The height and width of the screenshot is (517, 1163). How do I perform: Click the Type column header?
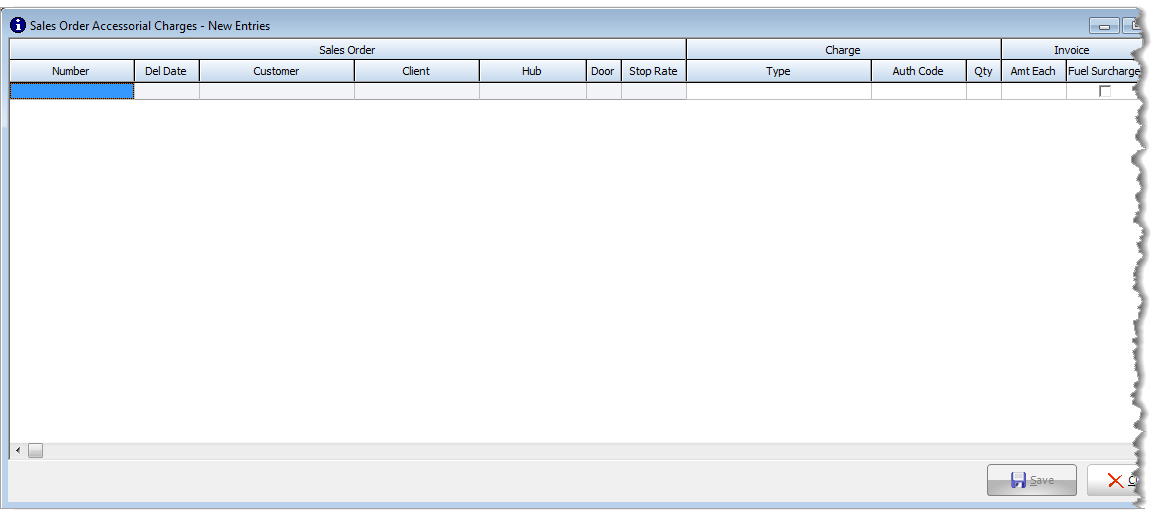(x=779, y=71)
